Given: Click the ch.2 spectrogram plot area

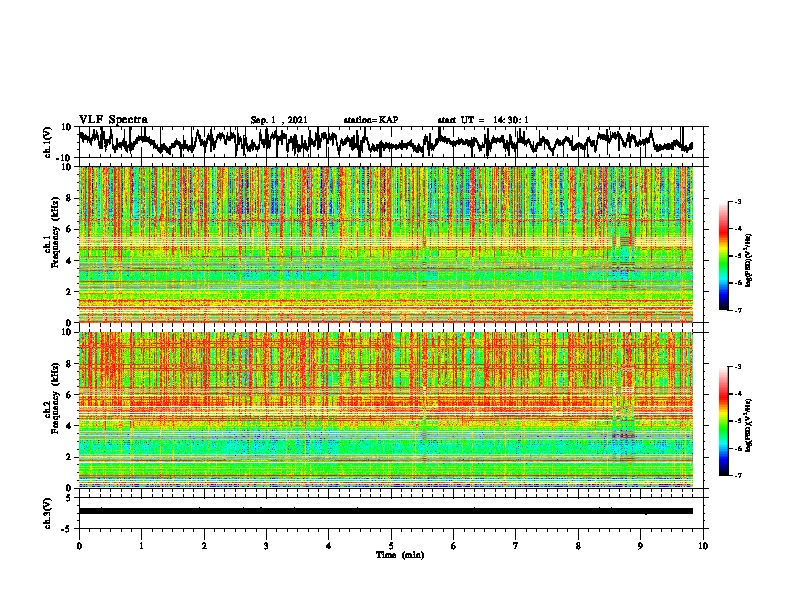Looking at the screenshot, I should click(x=385, y=410).
